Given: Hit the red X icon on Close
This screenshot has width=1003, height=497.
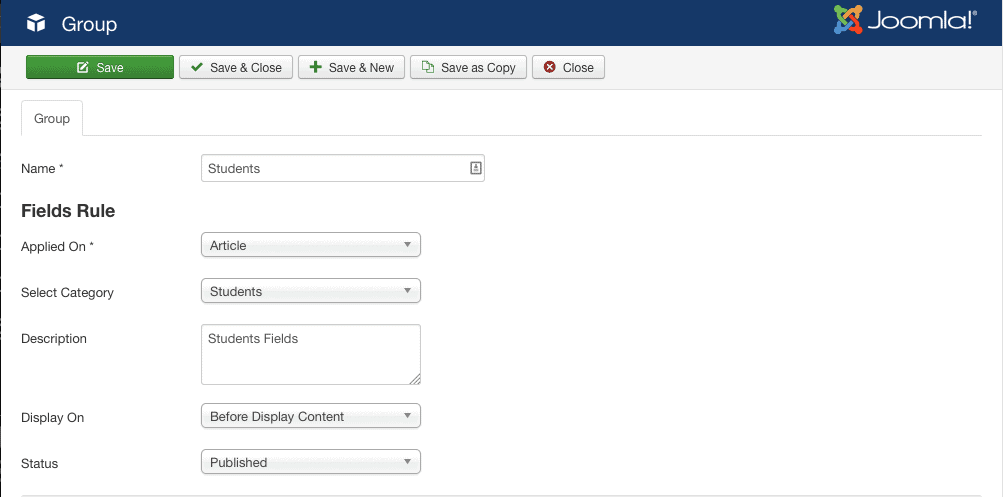Looking at the screenshot, I should [549, 68].
